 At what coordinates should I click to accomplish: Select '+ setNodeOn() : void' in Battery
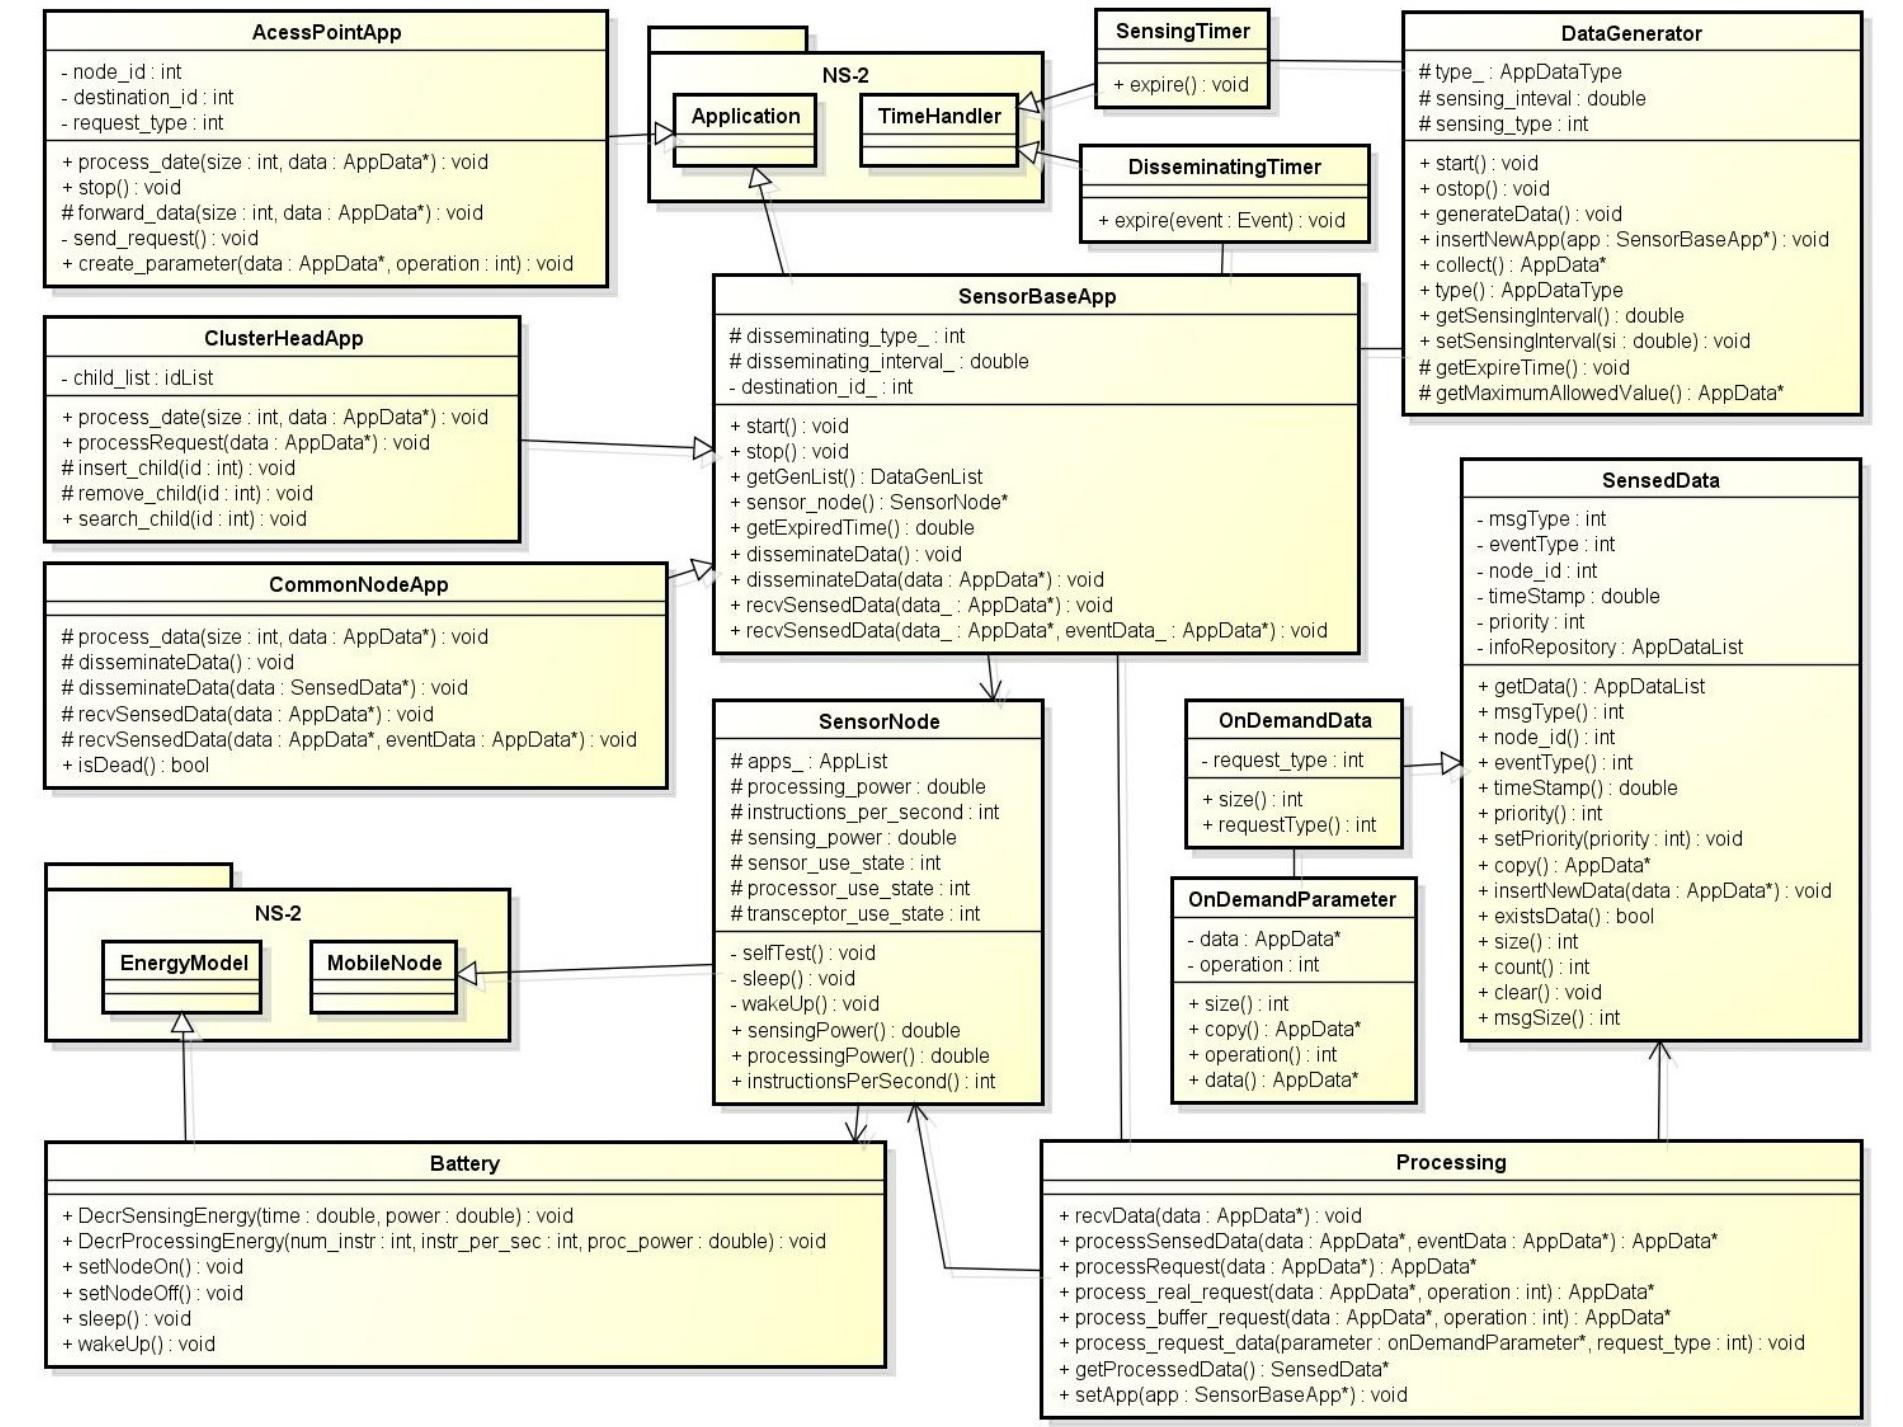click(x=152, y=1267)
